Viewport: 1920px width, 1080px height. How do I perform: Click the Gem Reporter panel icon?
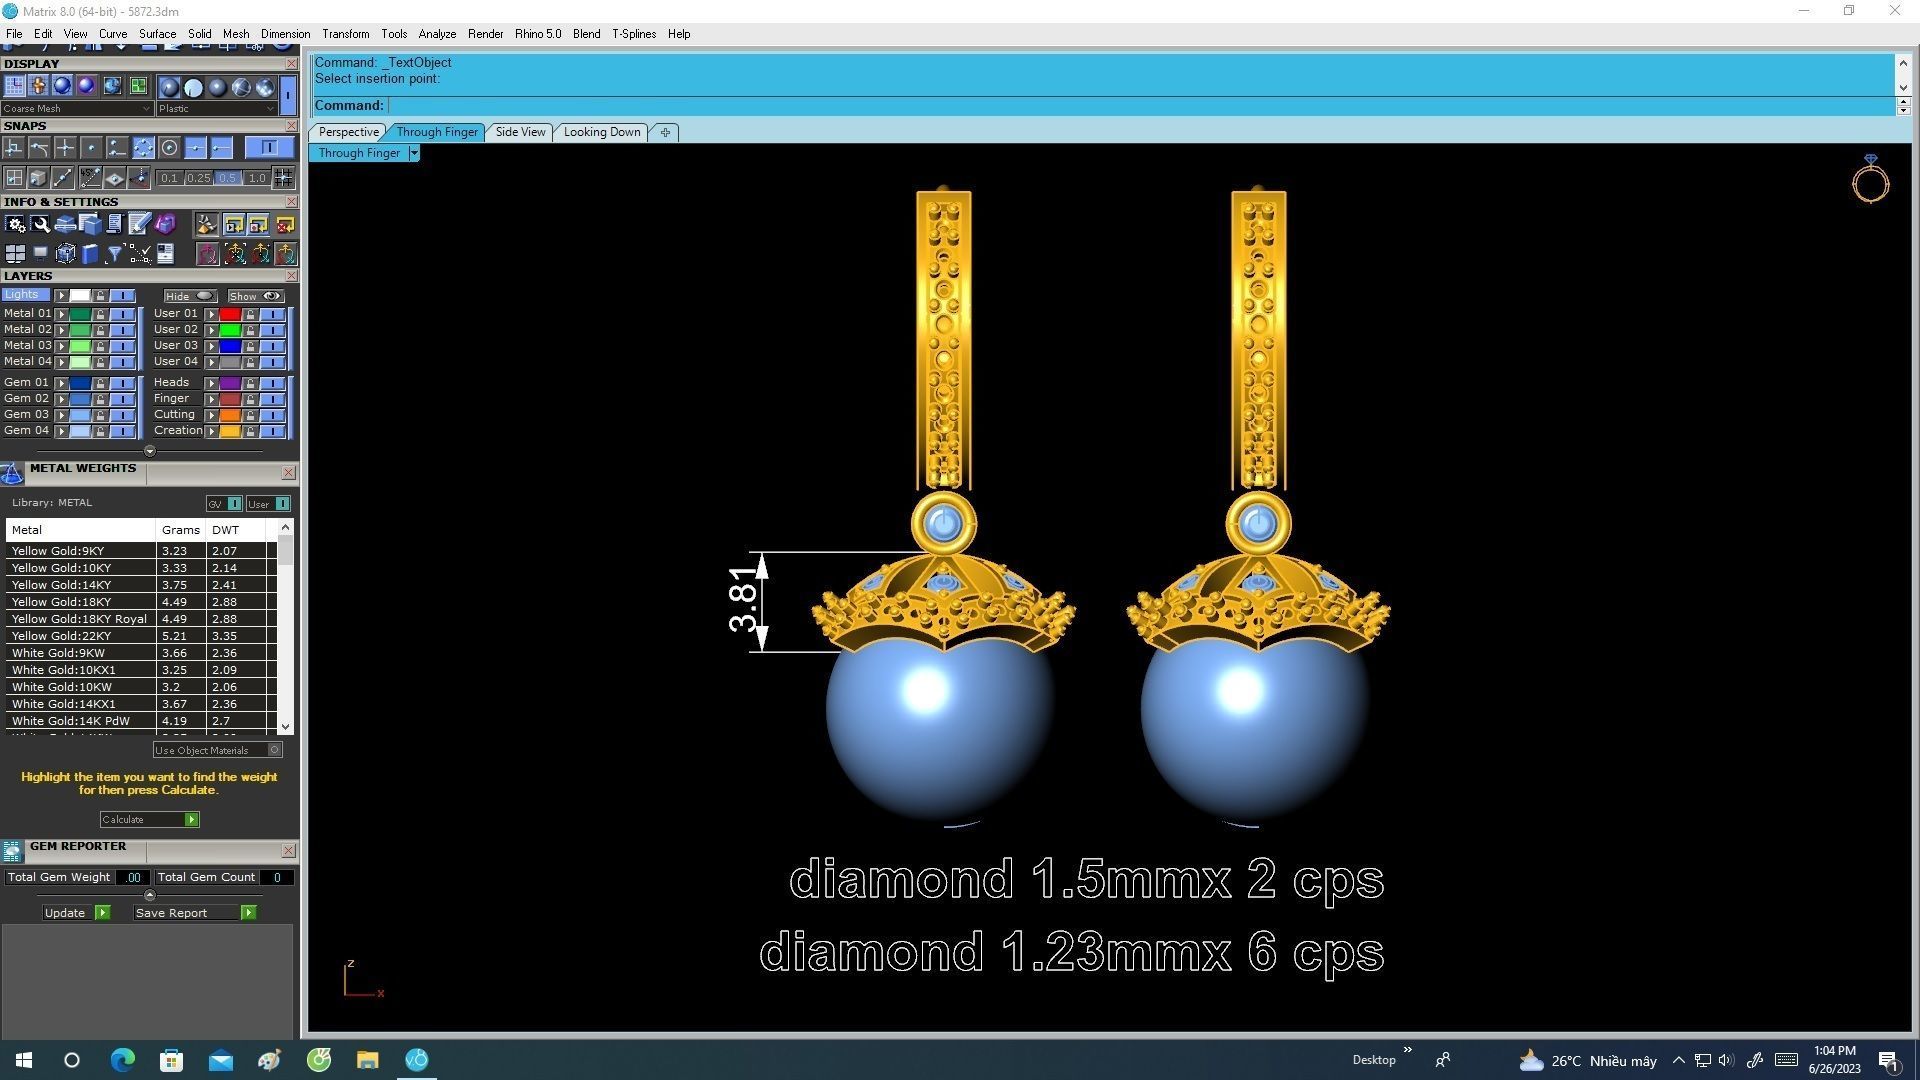12,851
